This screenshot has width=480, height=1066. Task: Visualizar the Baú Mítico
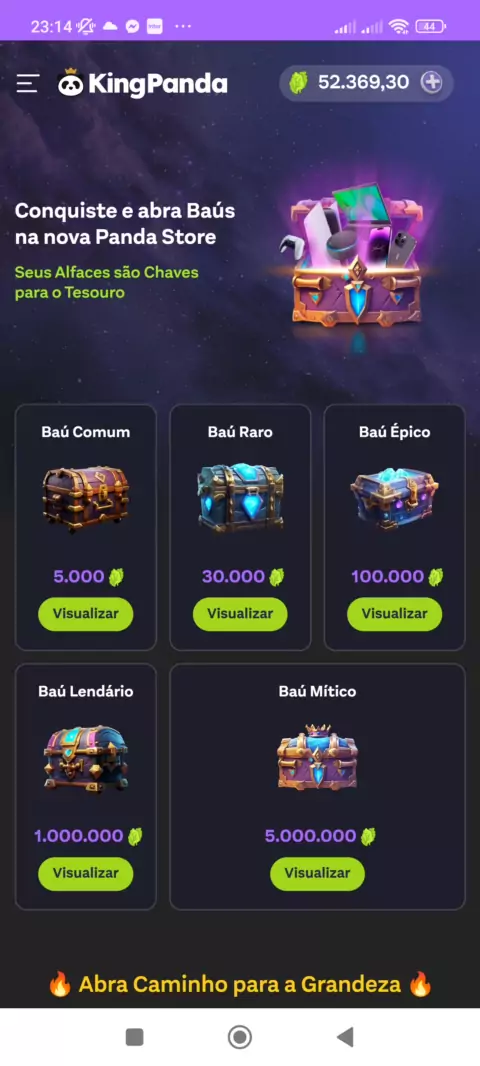point(318,874)
